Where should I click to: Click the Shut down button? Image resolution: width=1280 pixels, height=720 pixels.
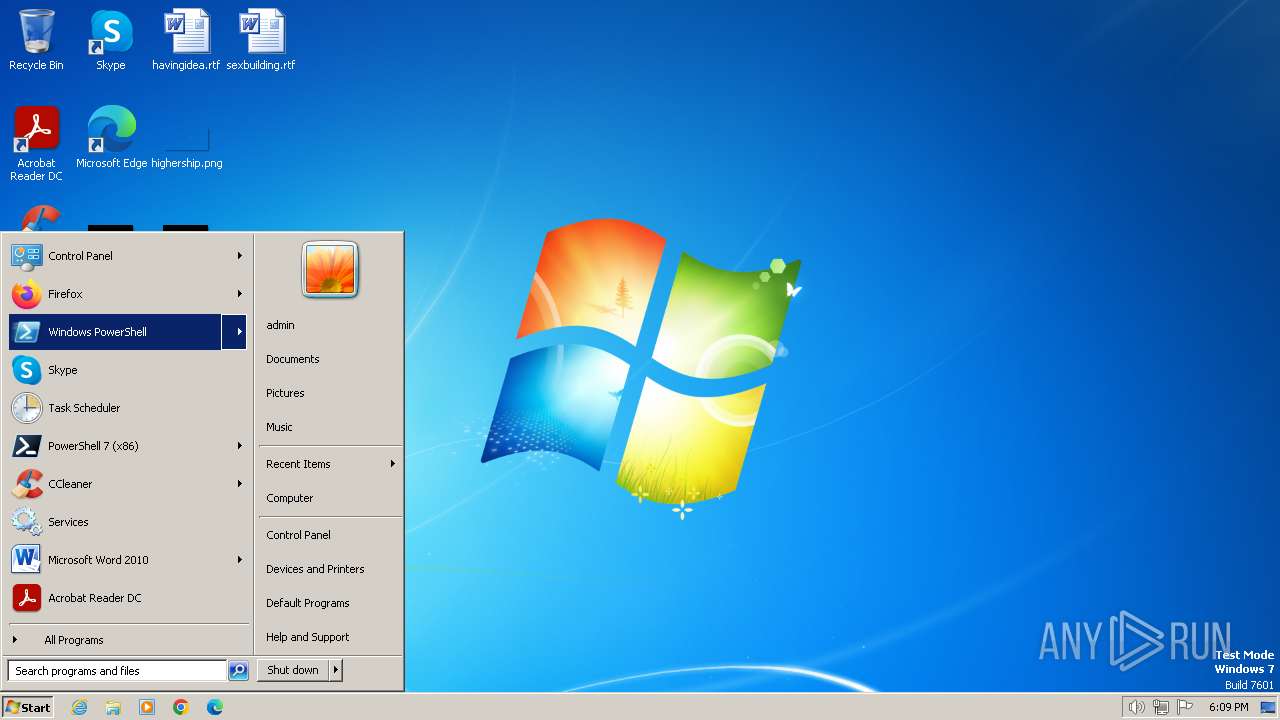[293, 670]
